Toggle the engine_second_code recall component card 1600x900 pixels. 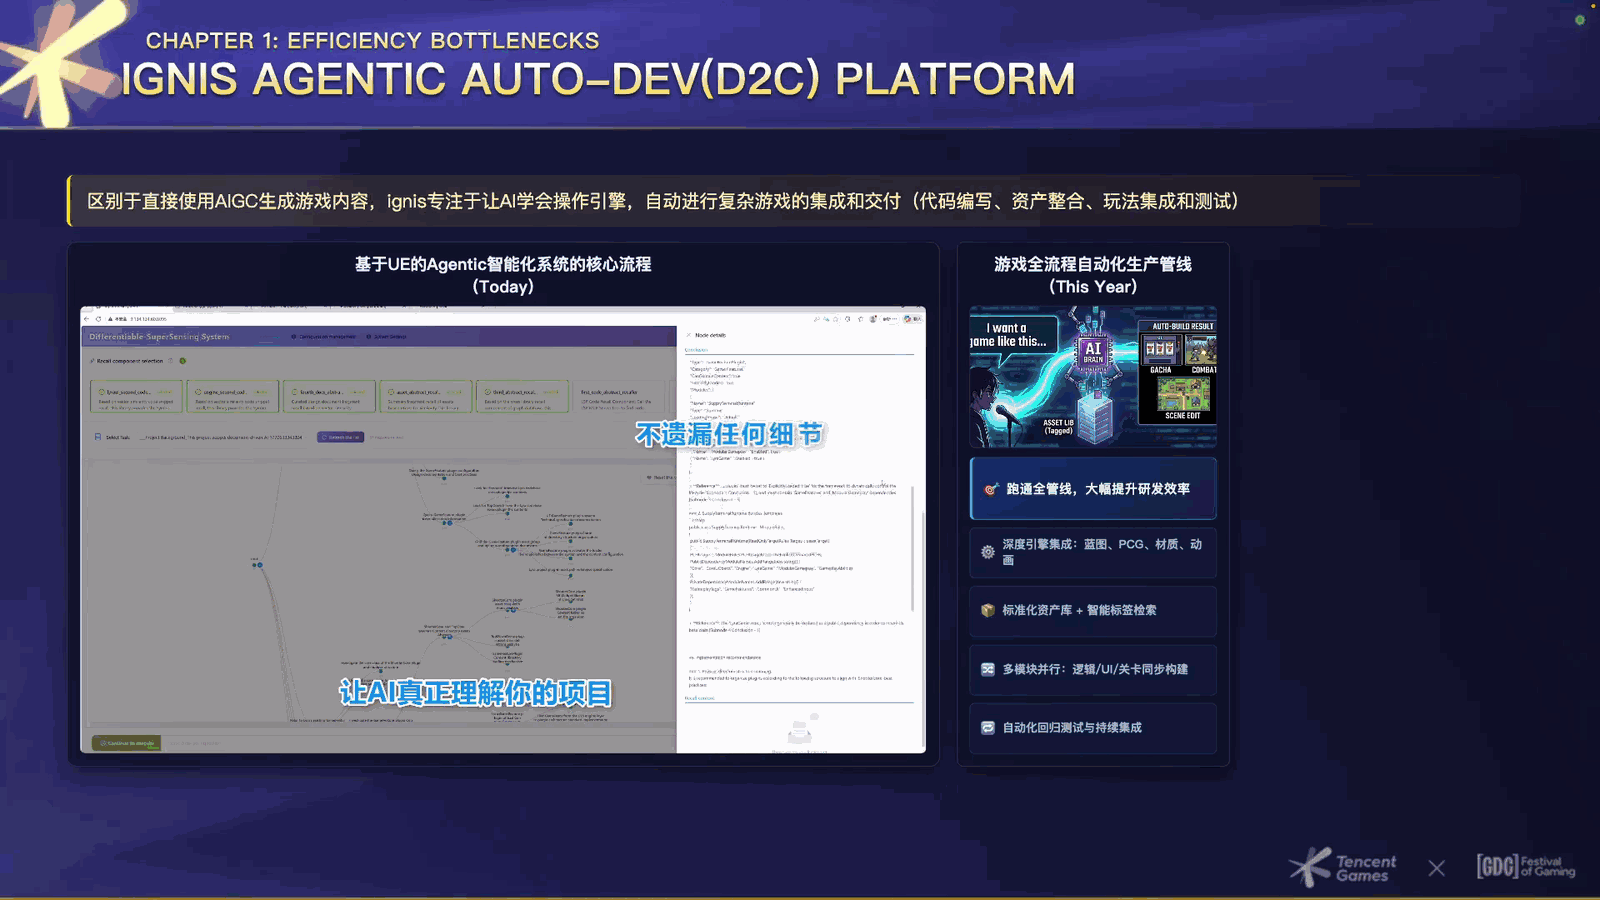[233, 396]
